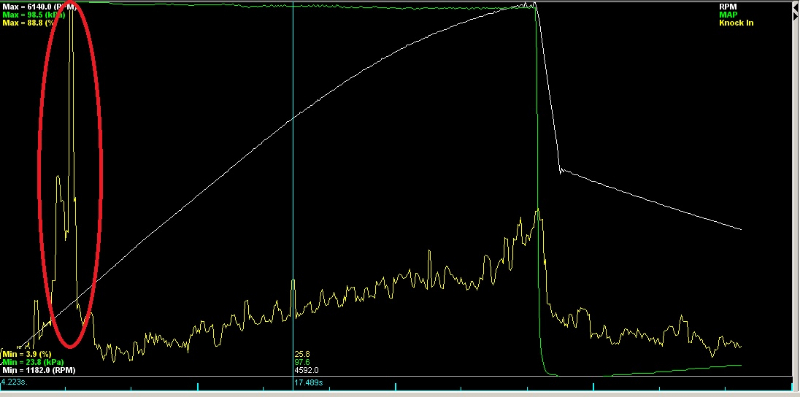Click the Max 6140.0 RPM readout

[39, 7]
